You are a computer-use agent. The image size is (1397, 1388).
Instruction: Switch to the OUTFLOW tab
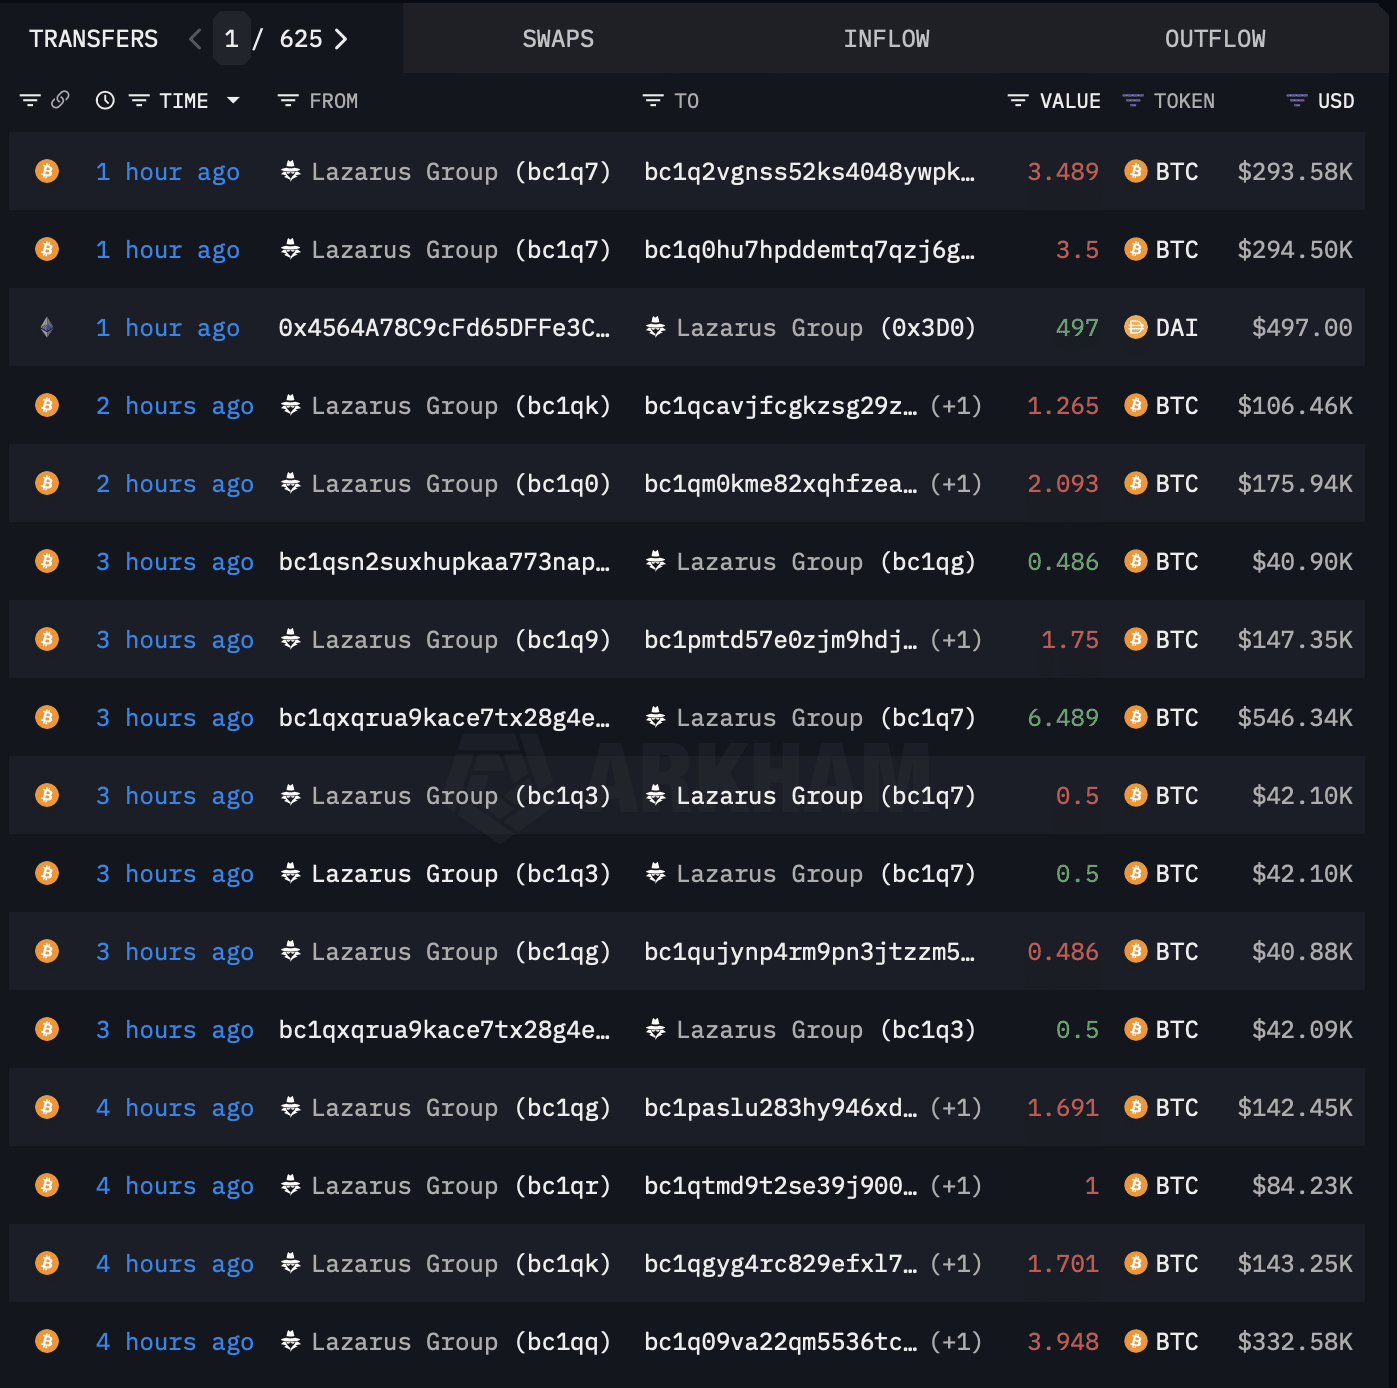(1215, 39)
